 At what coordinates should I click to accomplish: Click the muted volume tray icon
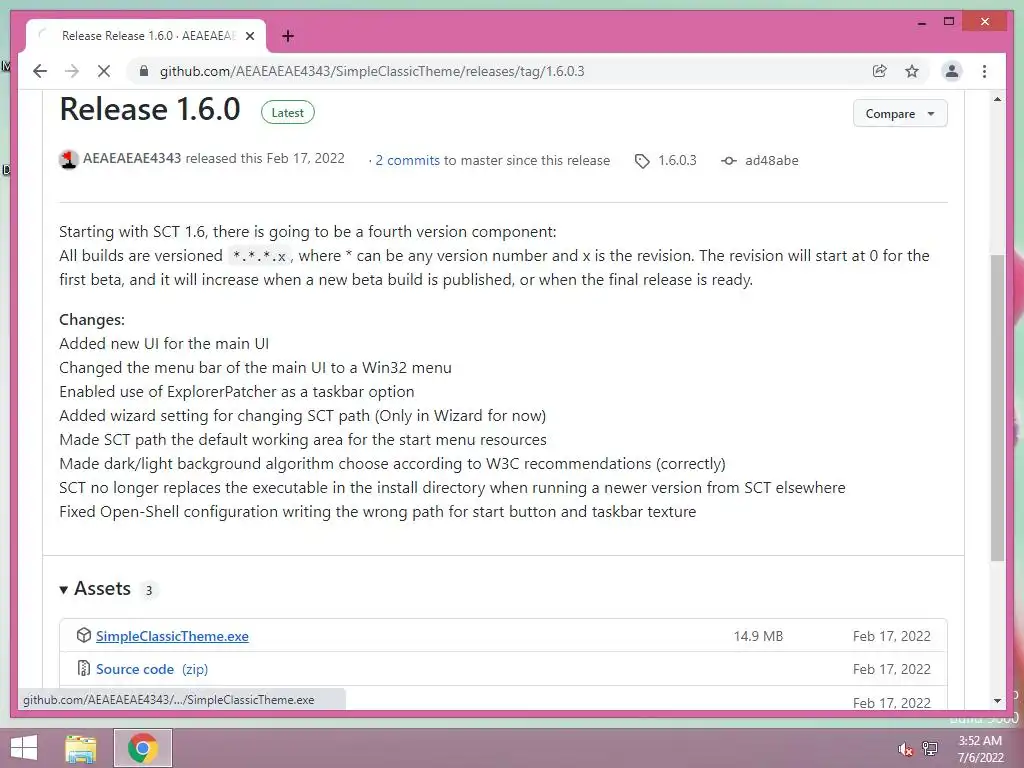(x=905, y=749)
